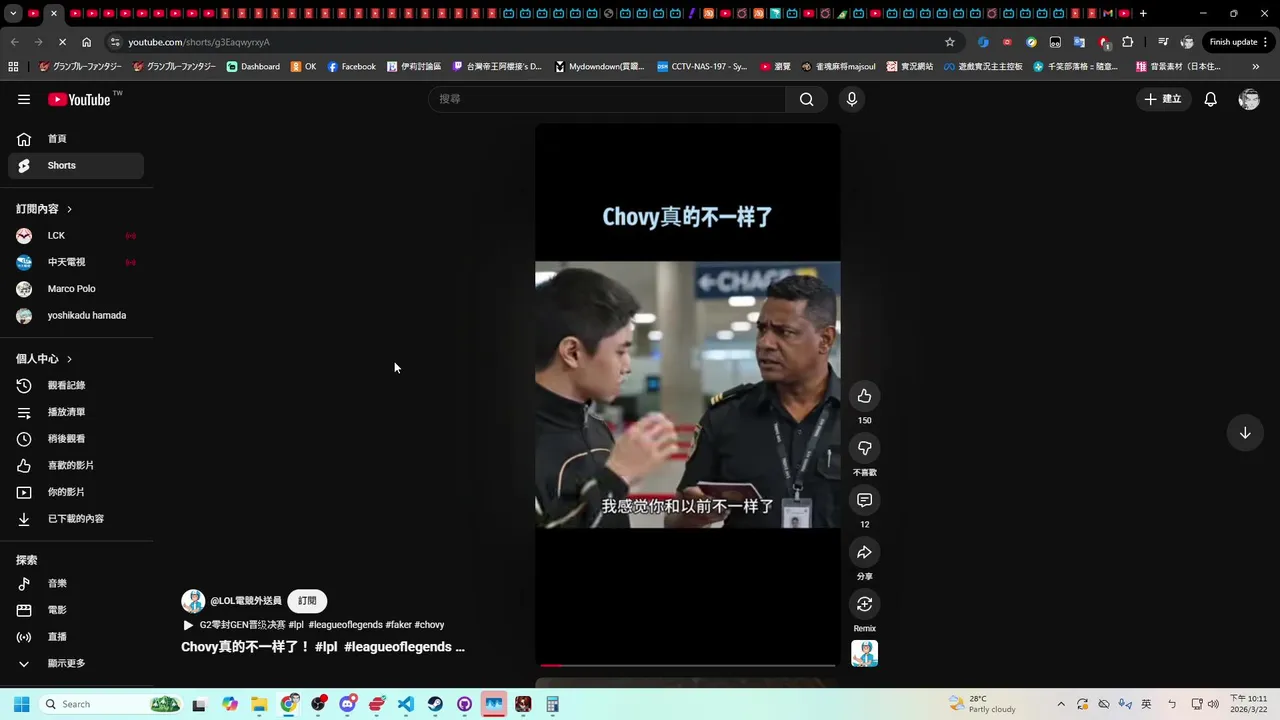This screenshot has width=1280, height=720.
Task: Select 首頁 in the sidebar
Action: (76, 139)
